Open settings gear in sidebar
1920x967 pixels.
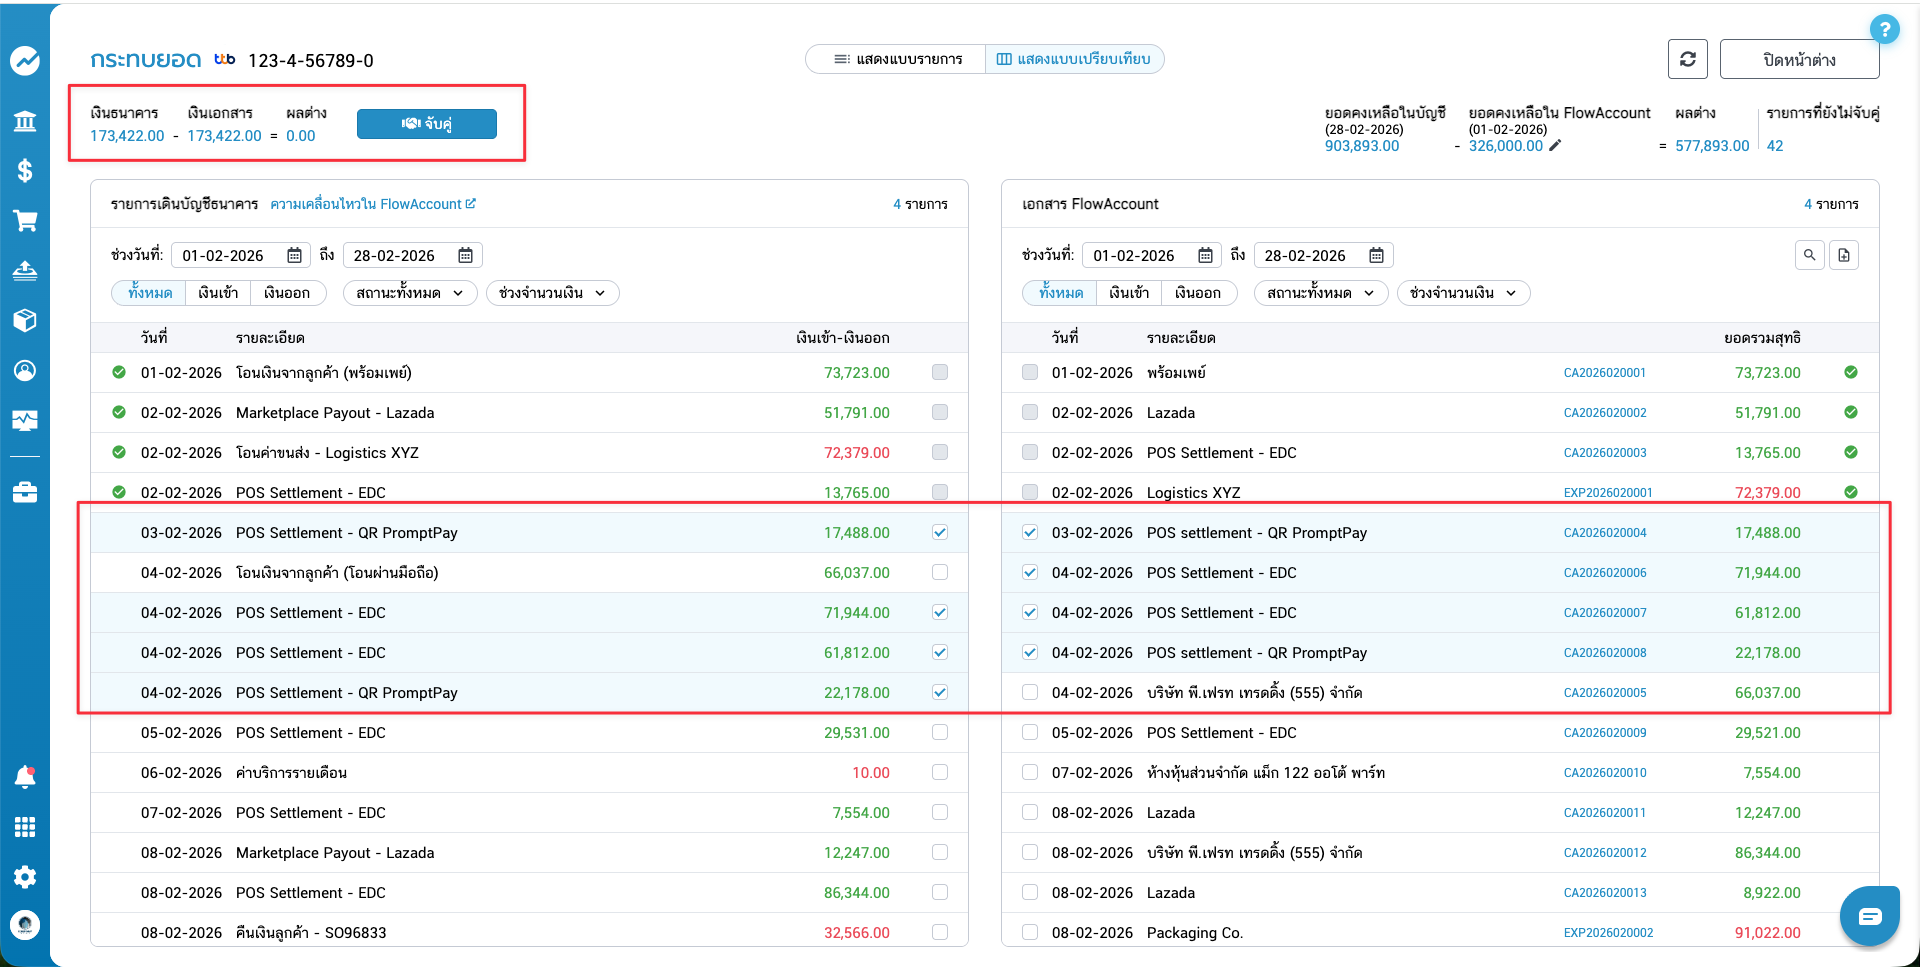click(25, 877)
